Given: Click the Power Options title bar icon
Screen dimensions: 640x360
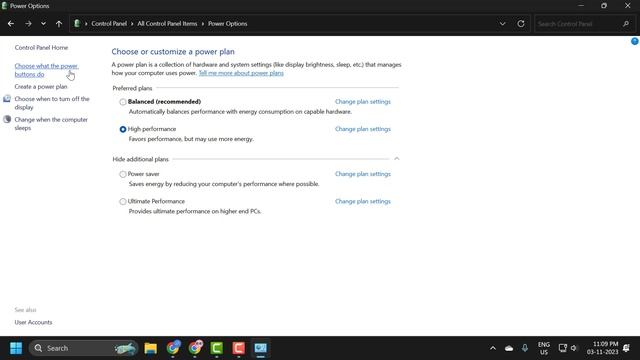Looking at the screenshot, I should (x=4, y=6).
